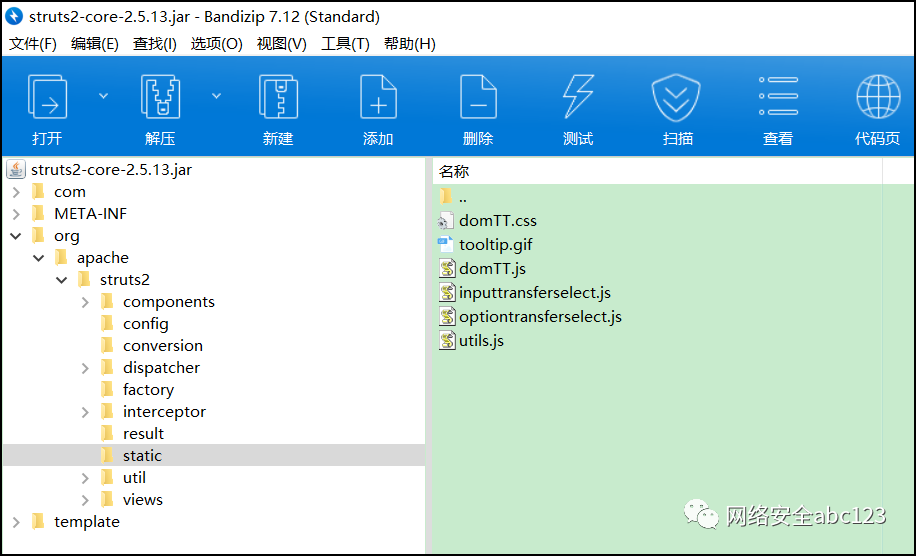Open the 视图(V) menu
This screenshot has height=556, width=916.
coord(282,44)
